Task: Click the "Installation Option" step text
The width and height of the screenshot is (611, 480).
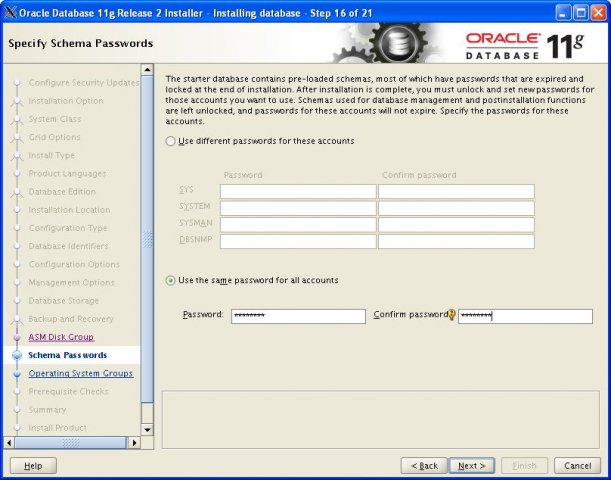Action: pos(66,101)
